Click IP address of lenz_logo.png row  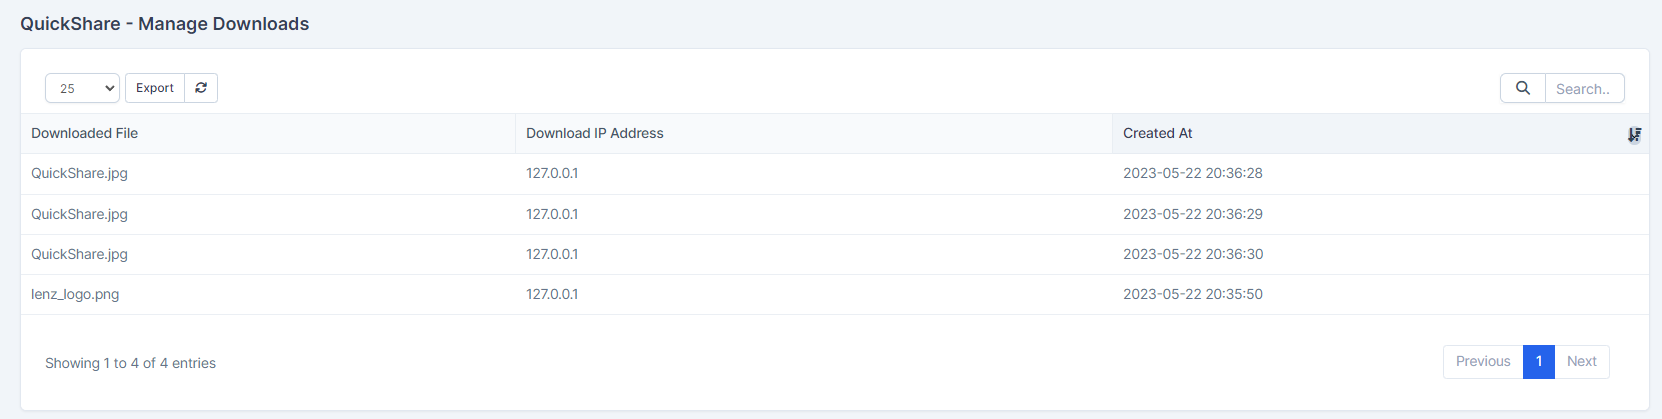[552, 294]
